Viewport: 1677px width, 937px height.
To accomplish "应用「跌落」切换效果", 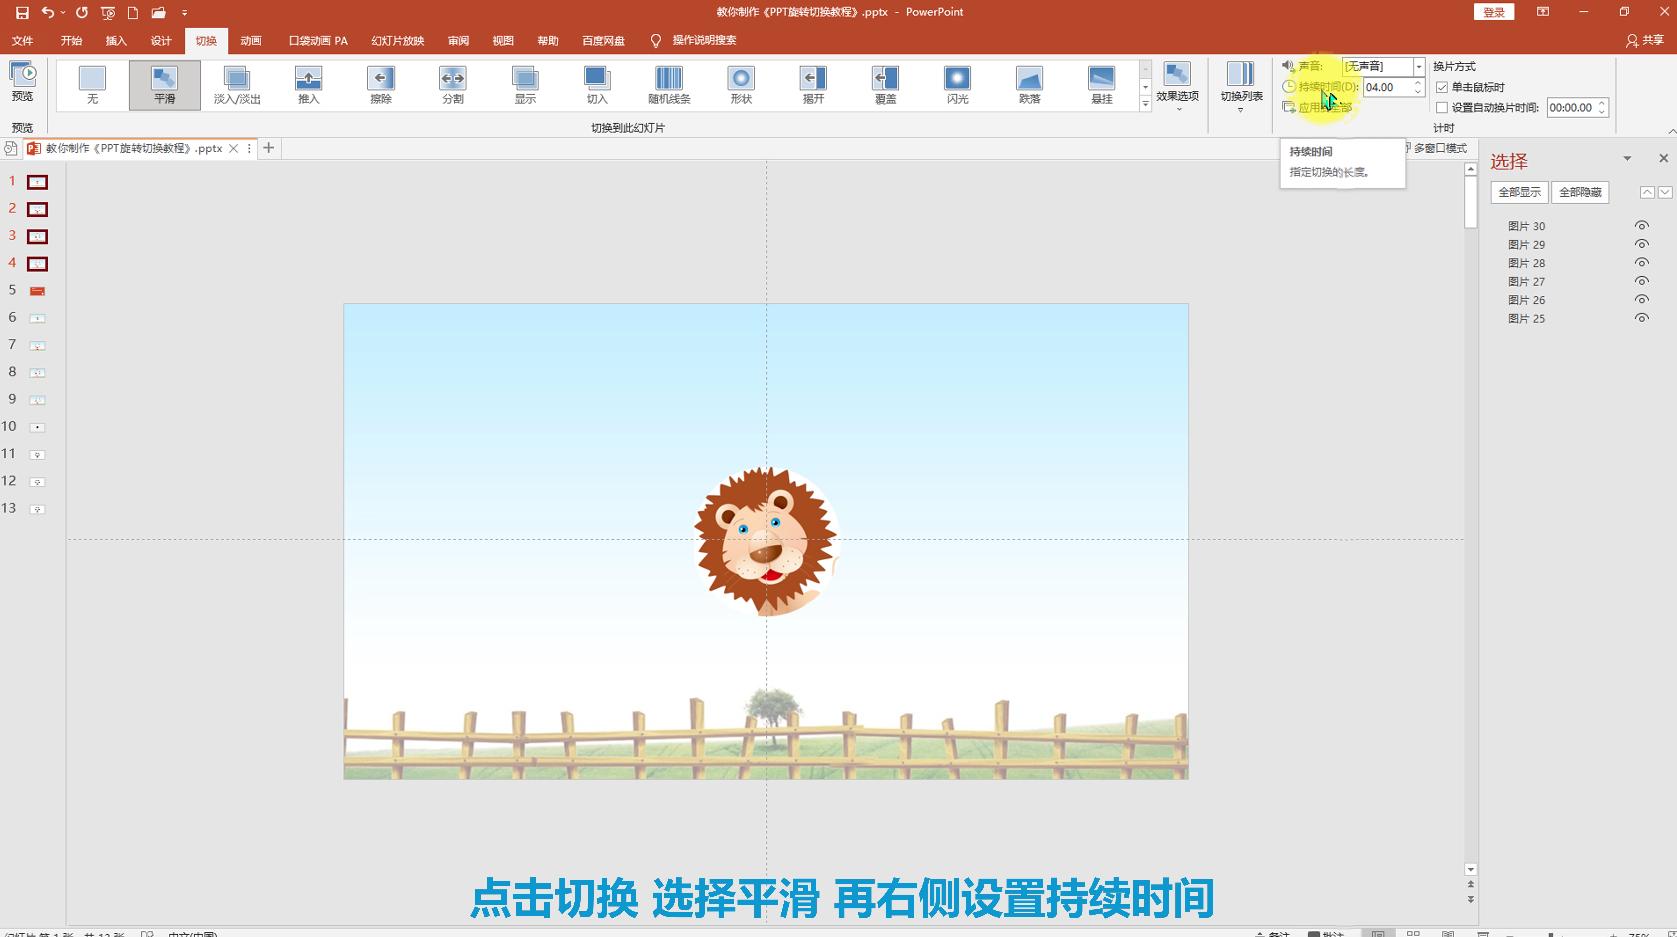I will pos(1029,84).
